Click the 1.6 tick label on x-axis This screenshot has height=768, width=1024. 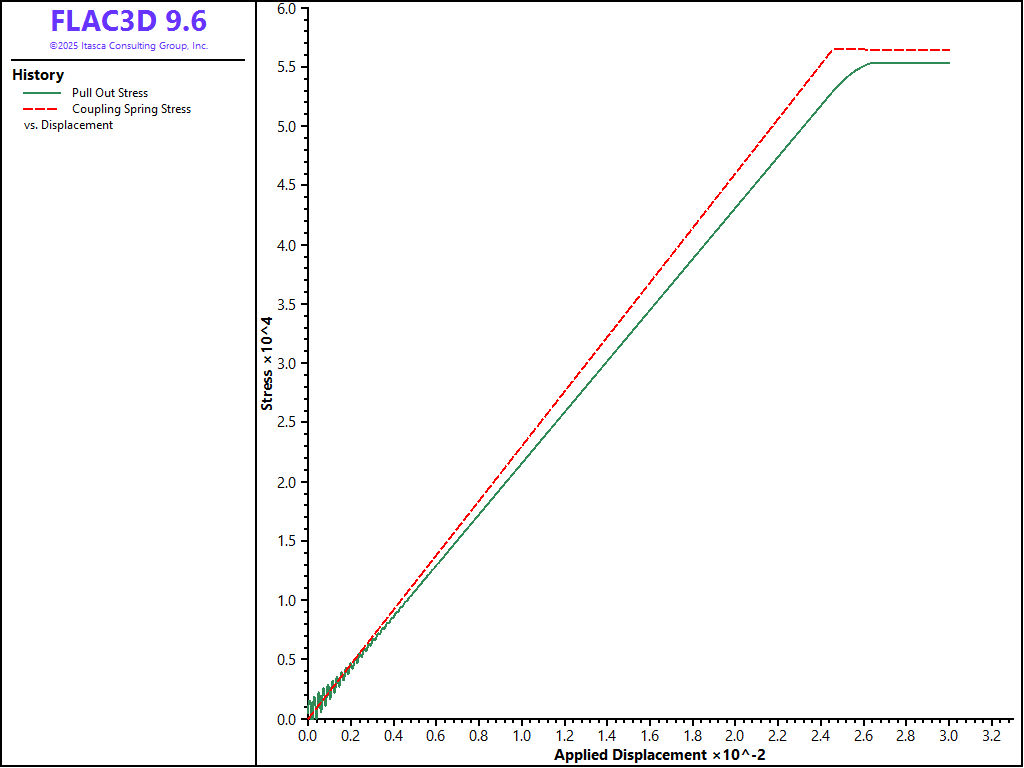click(649, 735)
